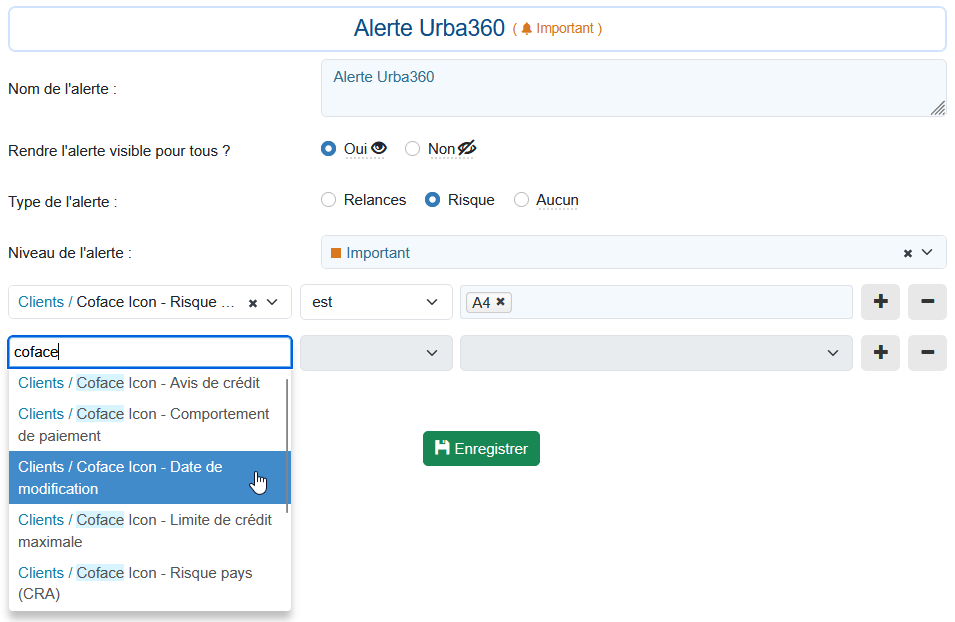Click the orange Important color square
Screen dimensions: 955x622
pos(336,253)
